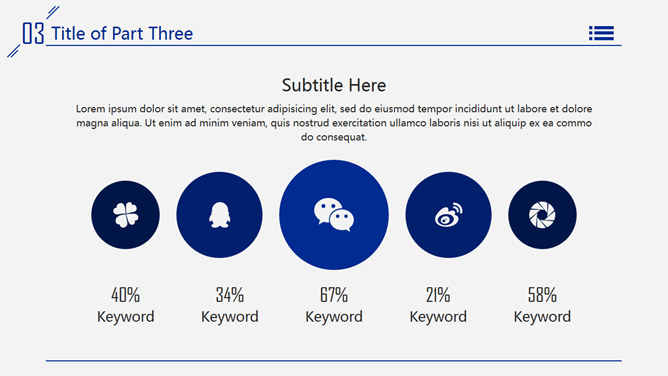Select the 34% statistic label

click(230, 295)
